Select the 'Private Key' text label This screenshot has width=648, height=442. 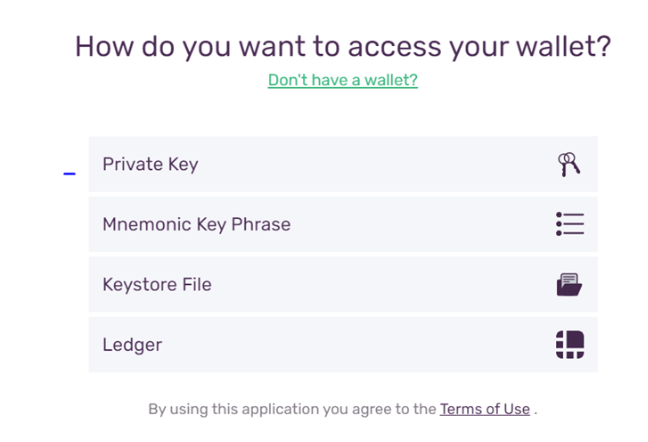(x=150, y=164)
